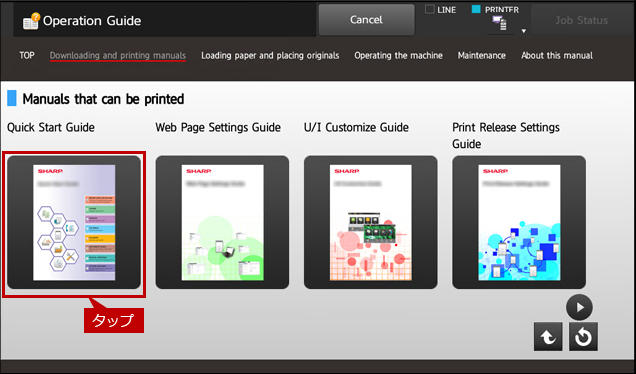Image resolution: width=636 pixels, height=374 pixels.
Task: Tap the LINE status indicator
Action: pos(440,9)
